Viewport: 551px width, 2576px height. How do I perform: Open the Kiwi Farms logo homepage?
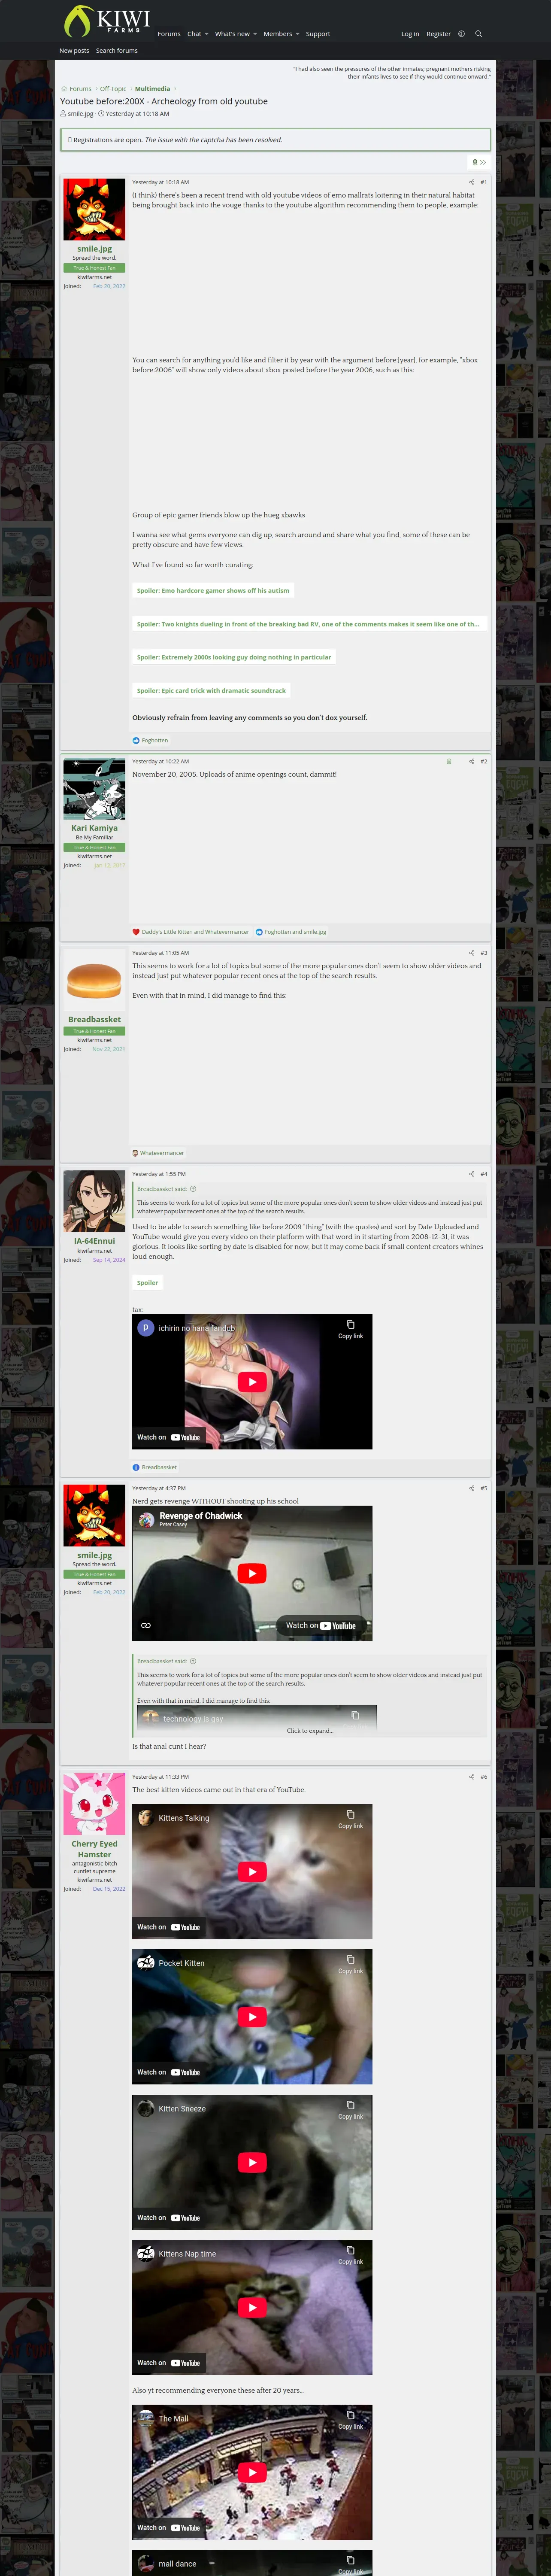coord(106,21)
